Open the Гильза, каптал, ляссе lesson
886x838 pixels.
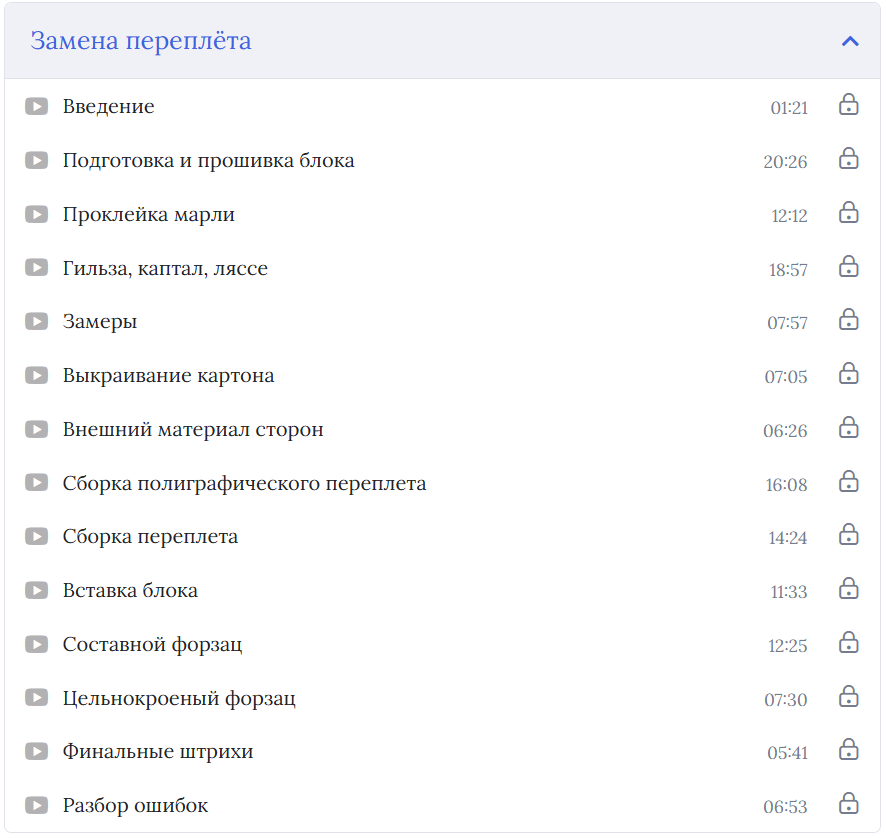[x=165, y=268]
